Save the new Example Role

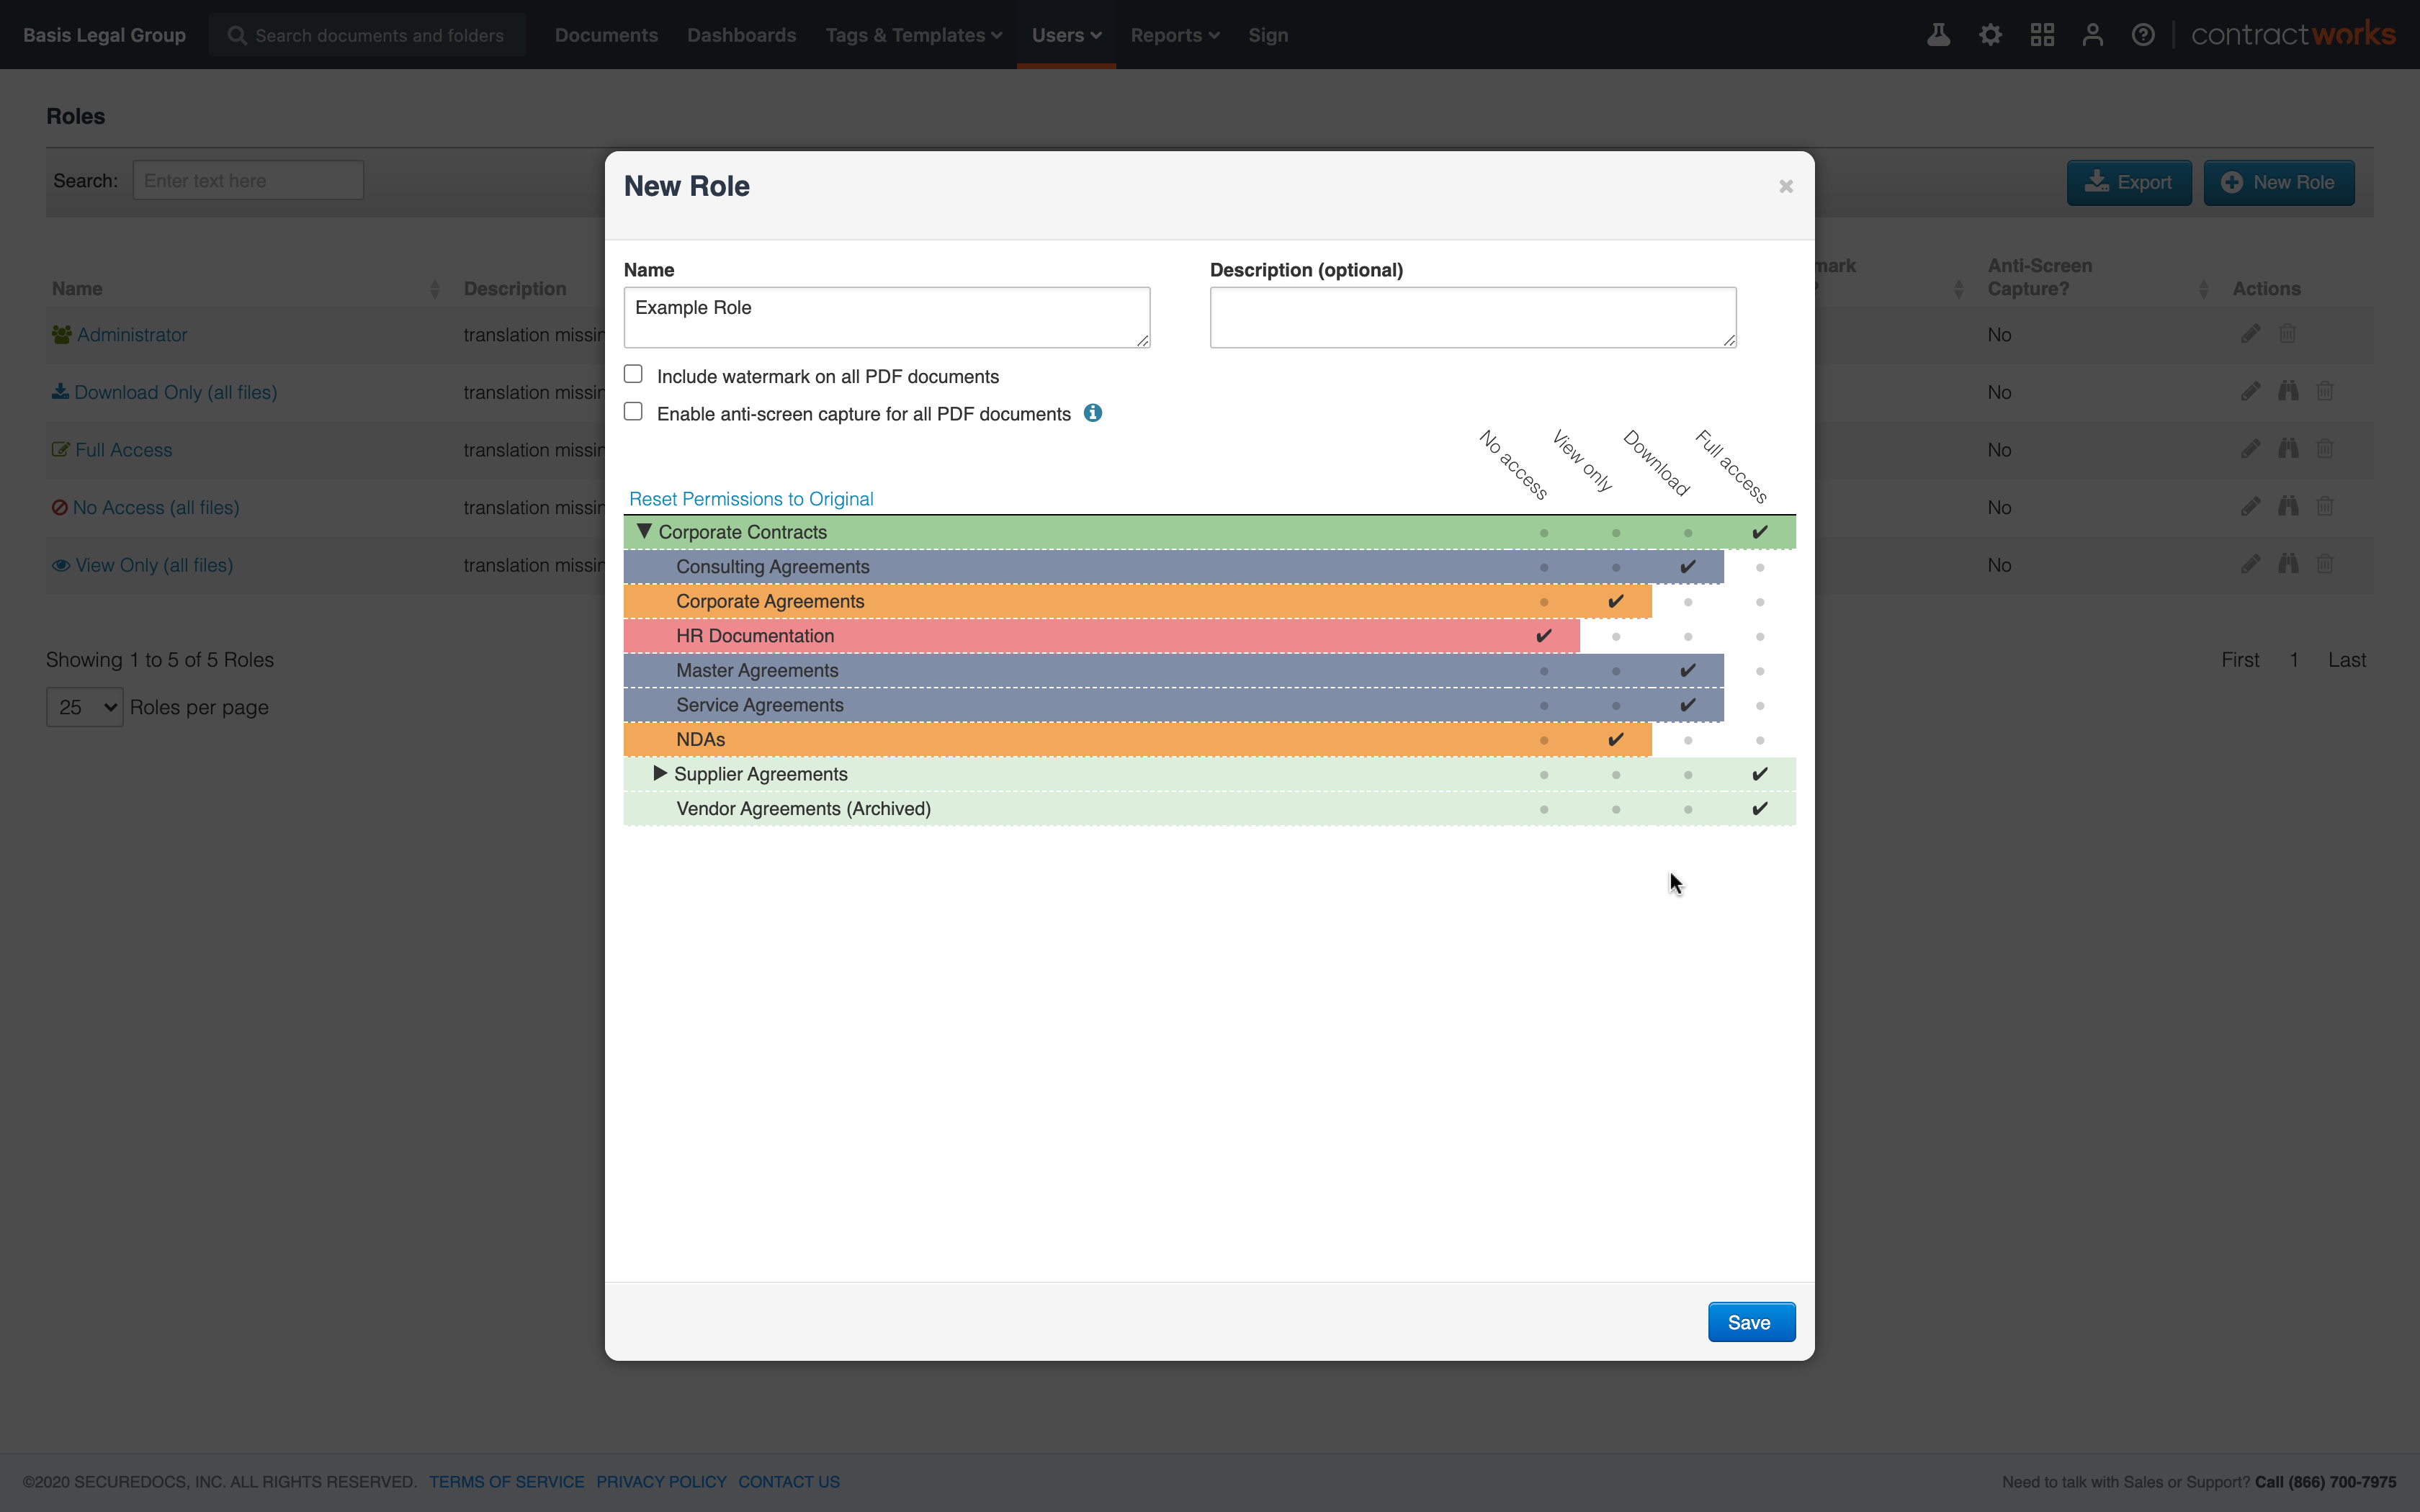tap(1750, 1321)
